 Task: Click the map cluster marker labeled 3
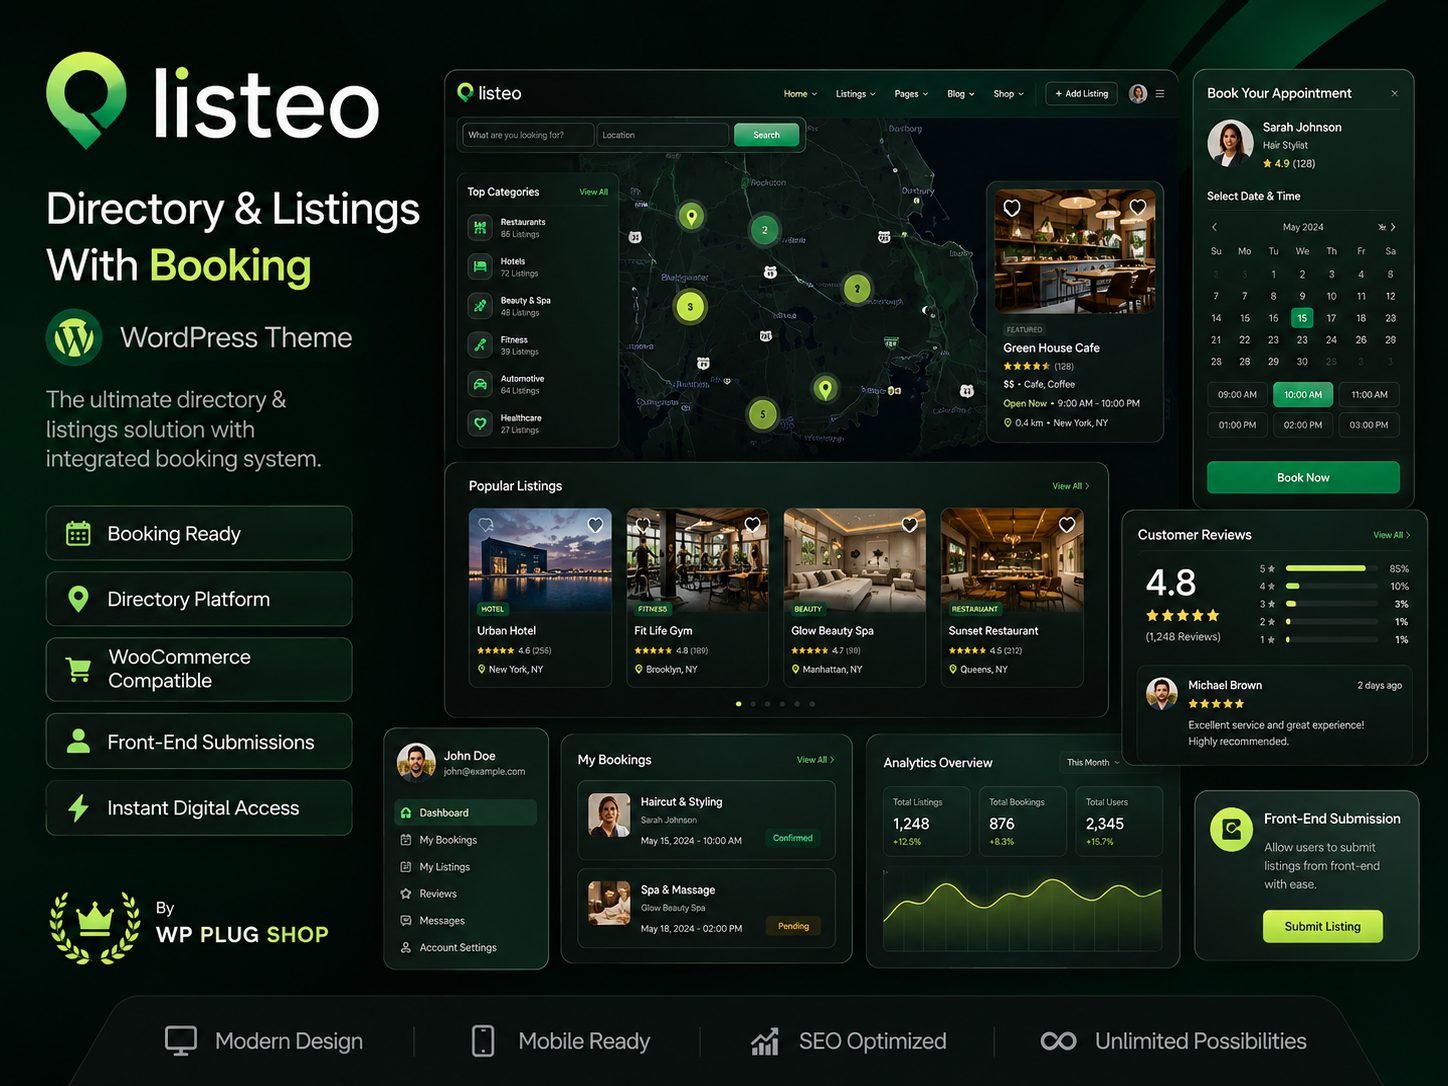[690, 307]
